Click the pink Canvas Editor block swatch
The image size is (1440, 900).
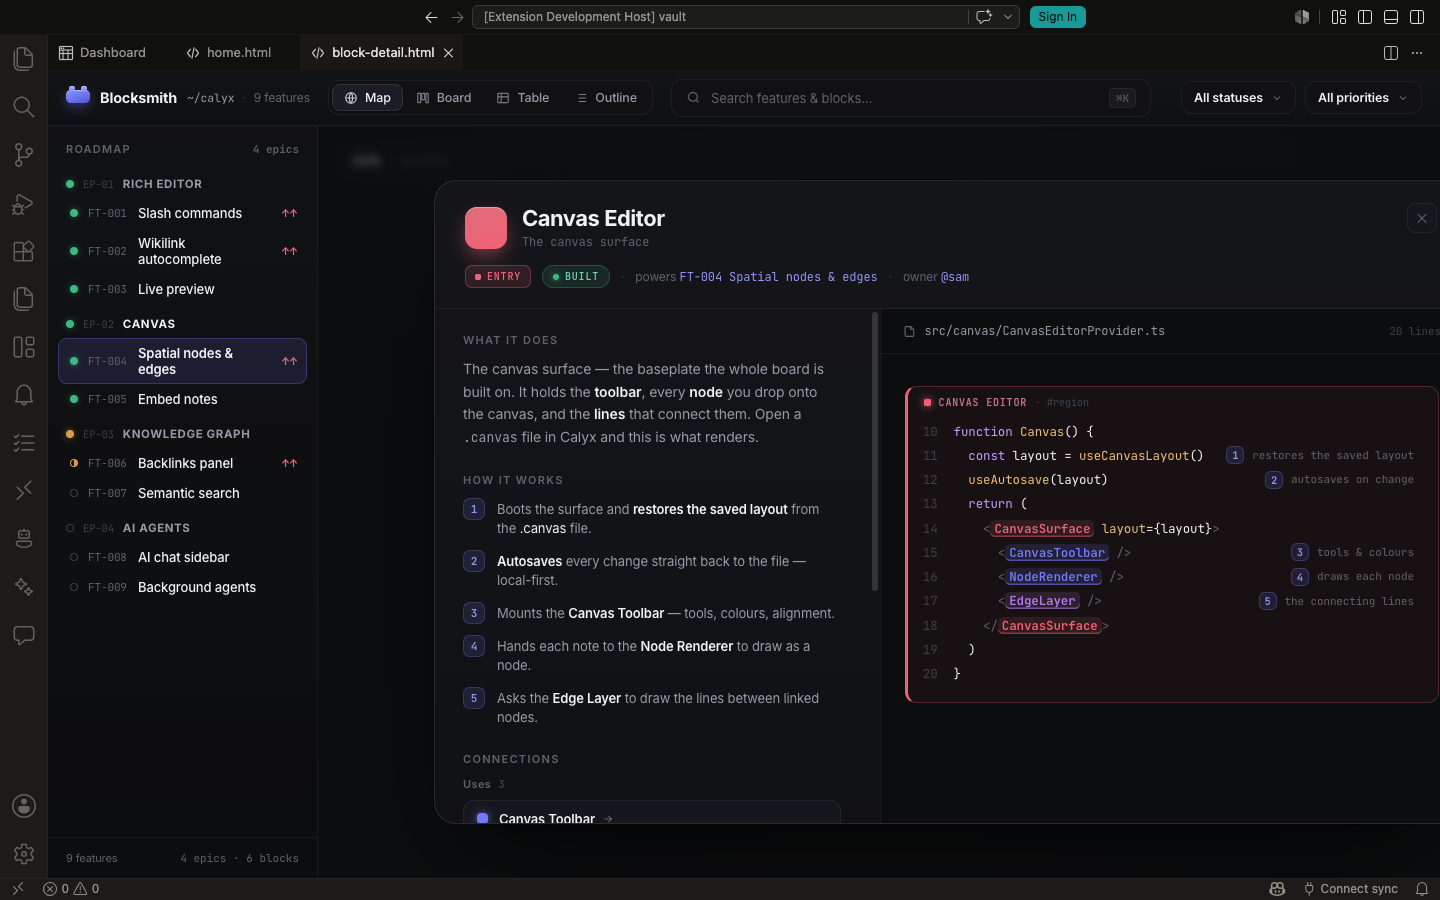pyautogui.click(x=486, y=228)
